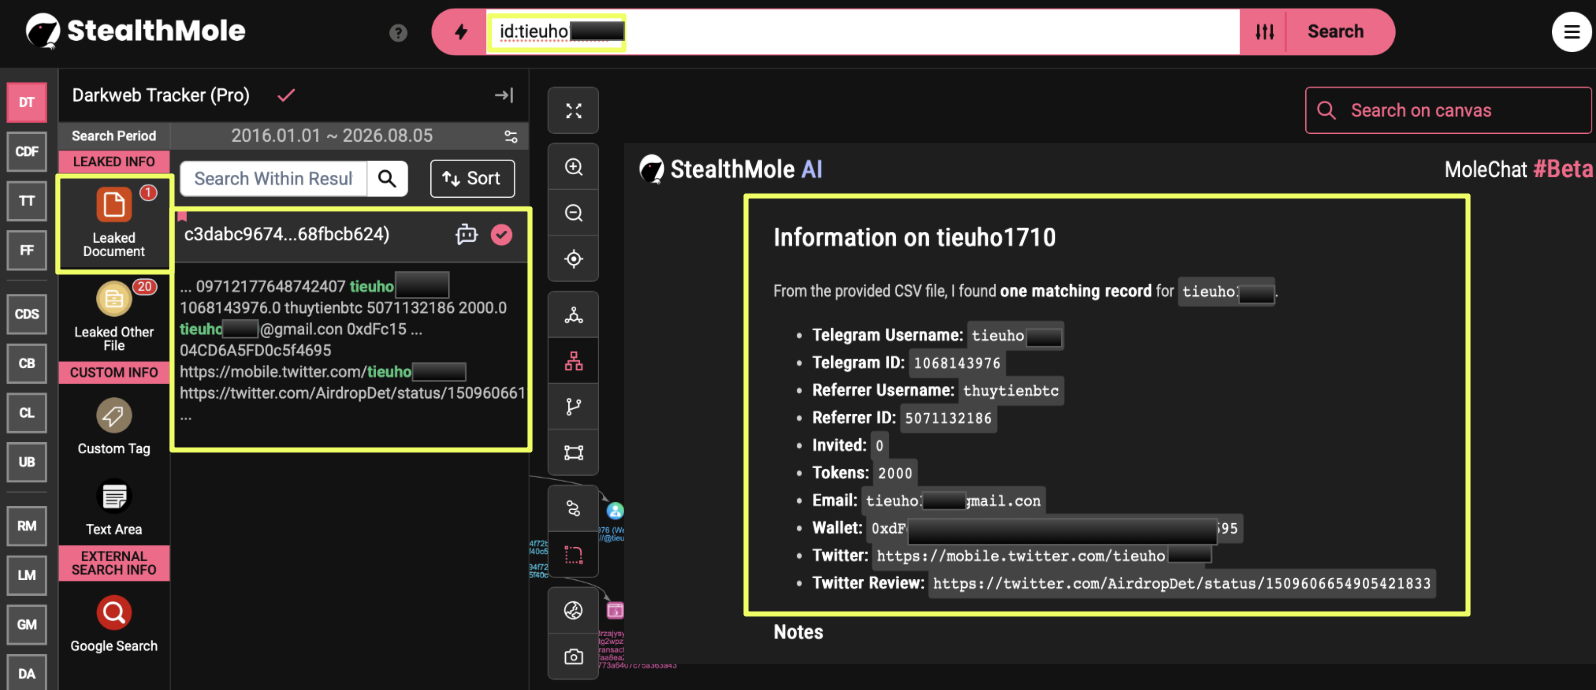1596x690 pixels.
Task: Adjust search period settings icon
Action: pos(511,136)
